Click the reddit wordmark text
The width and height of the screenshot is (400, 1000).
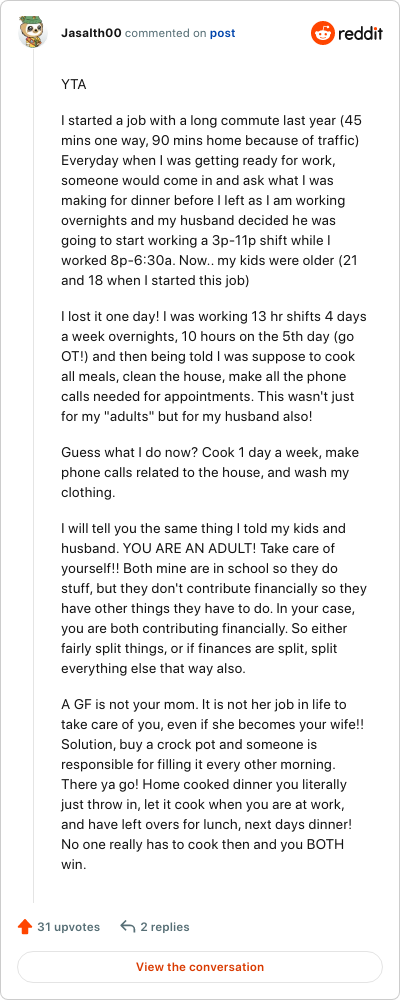(x=361, y=33)
